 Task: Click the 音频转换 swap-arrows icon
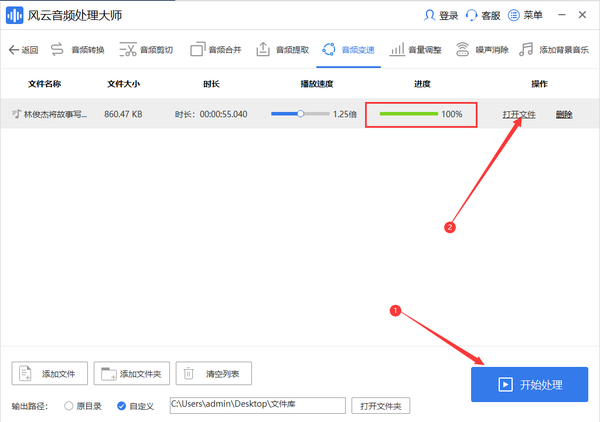tap(57, 49)
